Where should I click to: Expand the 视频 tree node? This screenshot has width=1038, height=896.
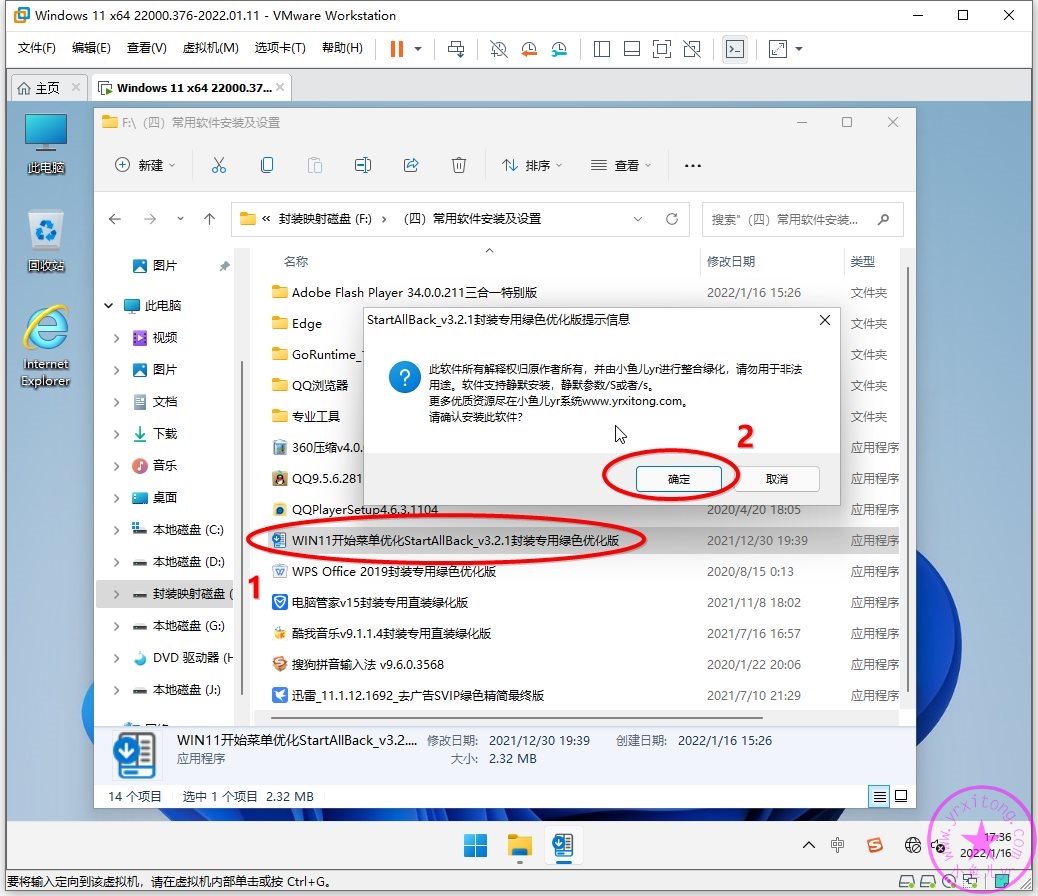pos(117,338)
